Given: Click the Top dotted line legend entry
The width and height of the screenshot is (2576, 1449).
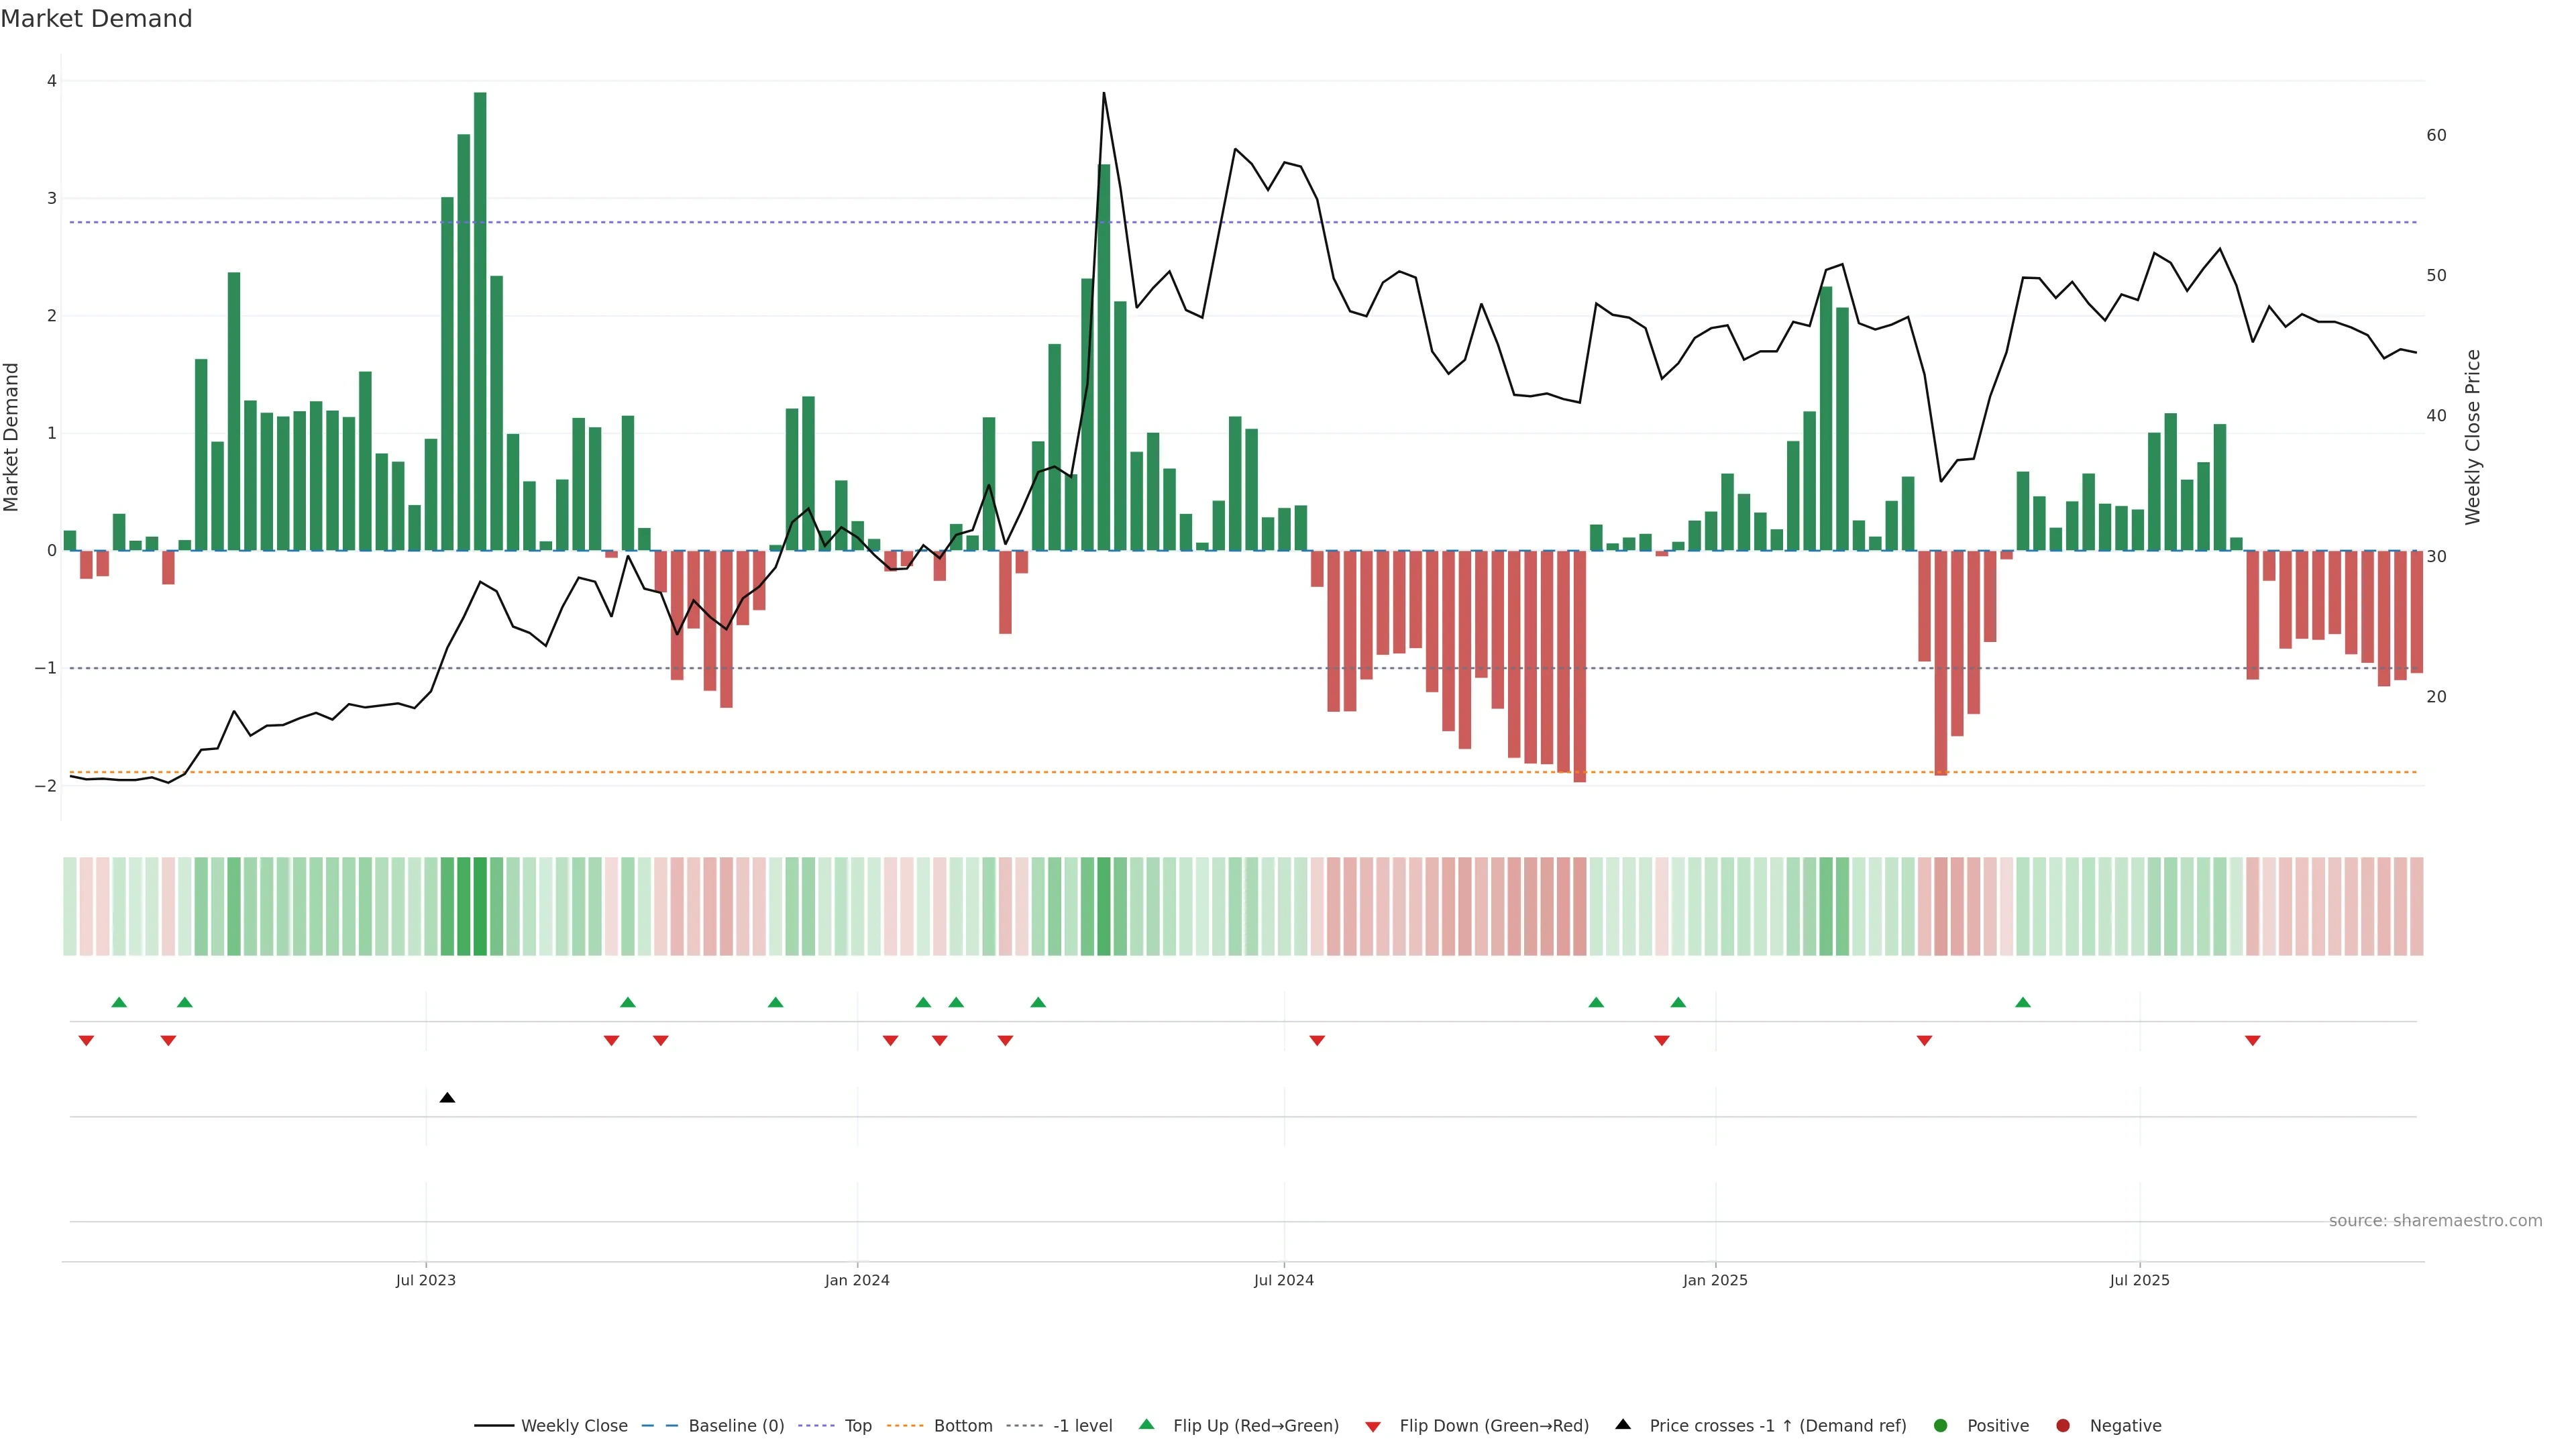Looking at the screenshot, I should [857, 1426].
